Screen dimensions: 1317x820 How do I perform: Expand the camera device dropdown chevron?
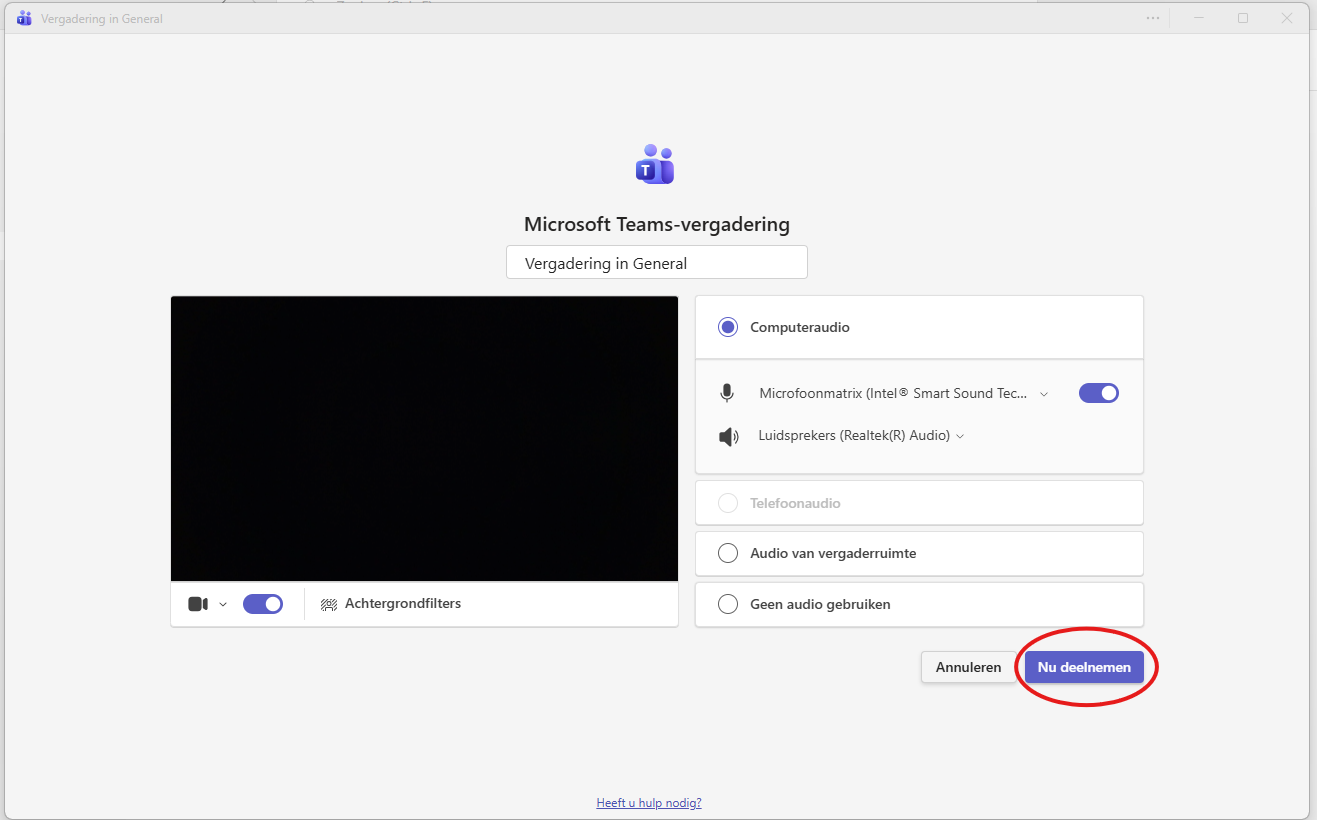pos(223,604)
